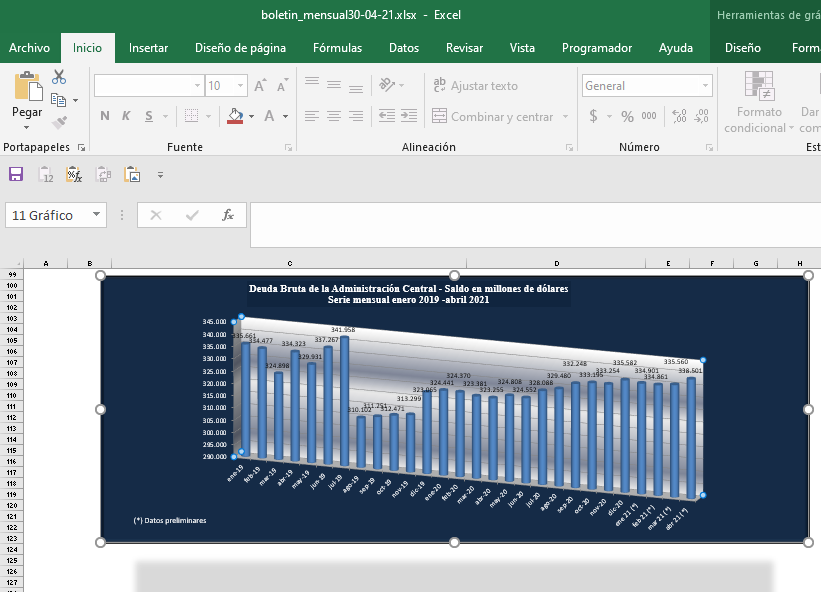Apply fill color paint bucket
821x592 pixels.
point(235,116)
